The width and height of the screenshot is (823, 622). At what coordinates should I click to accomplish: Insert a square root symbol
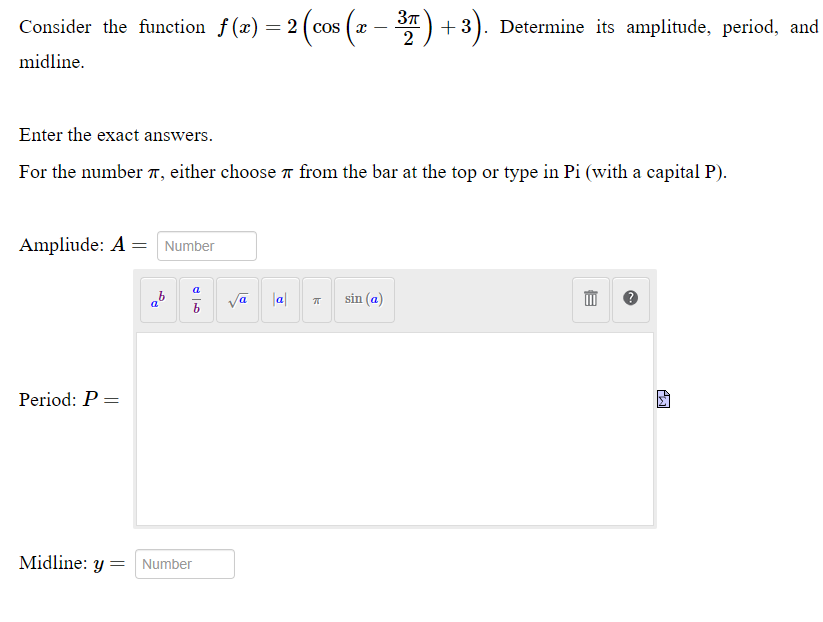point(236,299)
